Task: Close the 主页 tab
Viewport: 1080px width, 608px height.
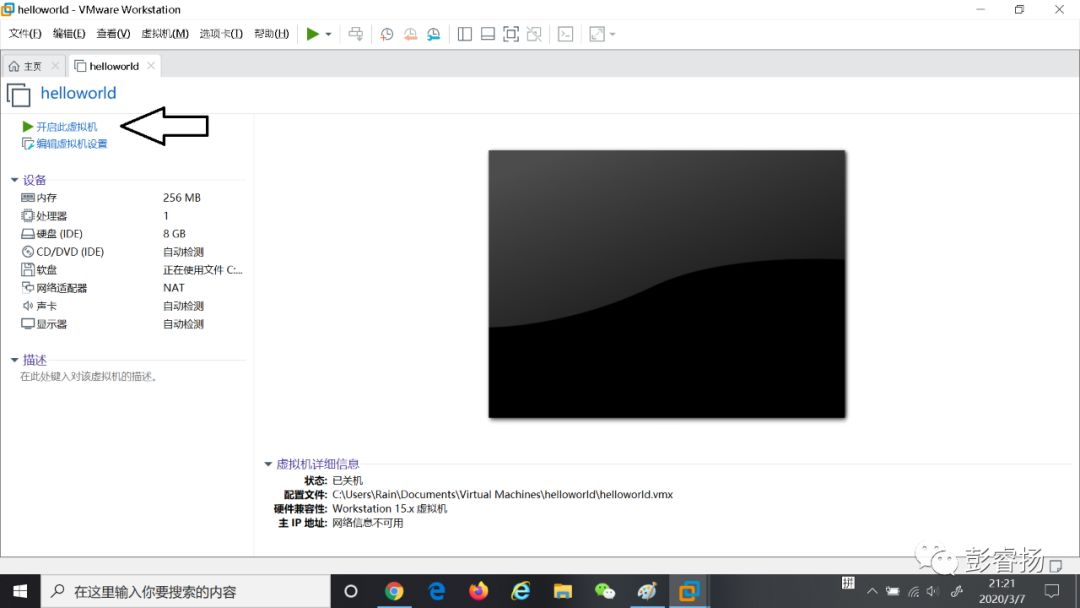Action: coord(55,65)
